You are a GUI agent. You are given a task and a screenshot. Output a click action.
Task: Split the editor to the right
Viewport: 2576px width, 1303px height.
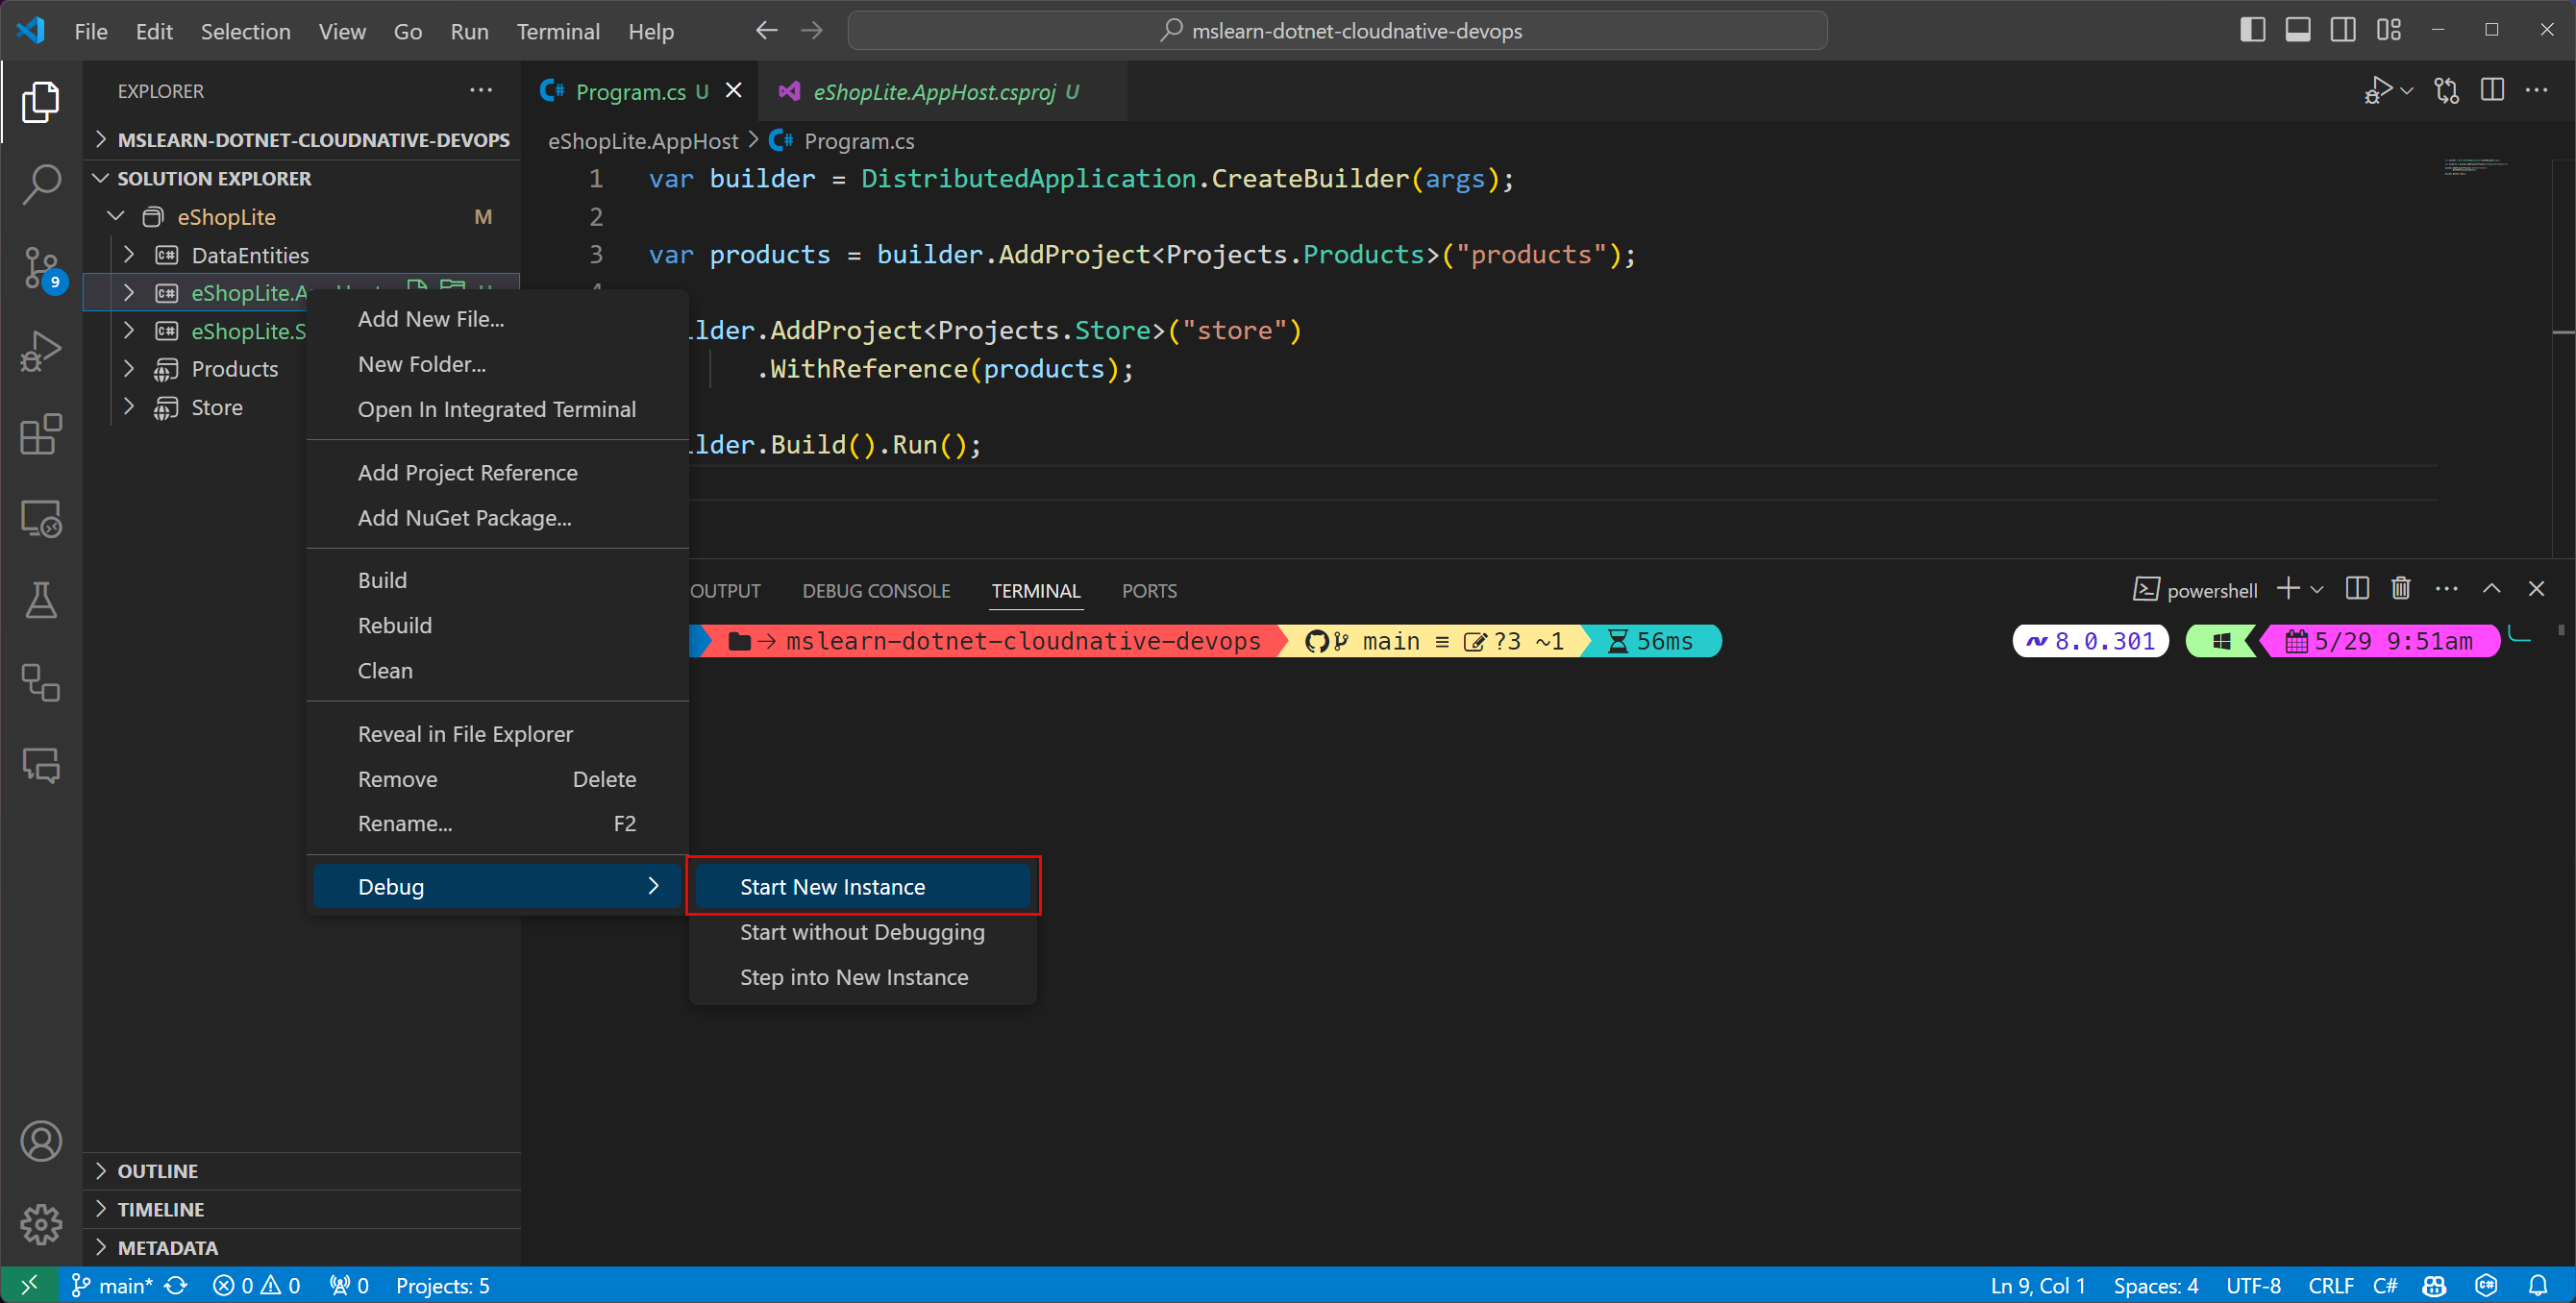2492,90
